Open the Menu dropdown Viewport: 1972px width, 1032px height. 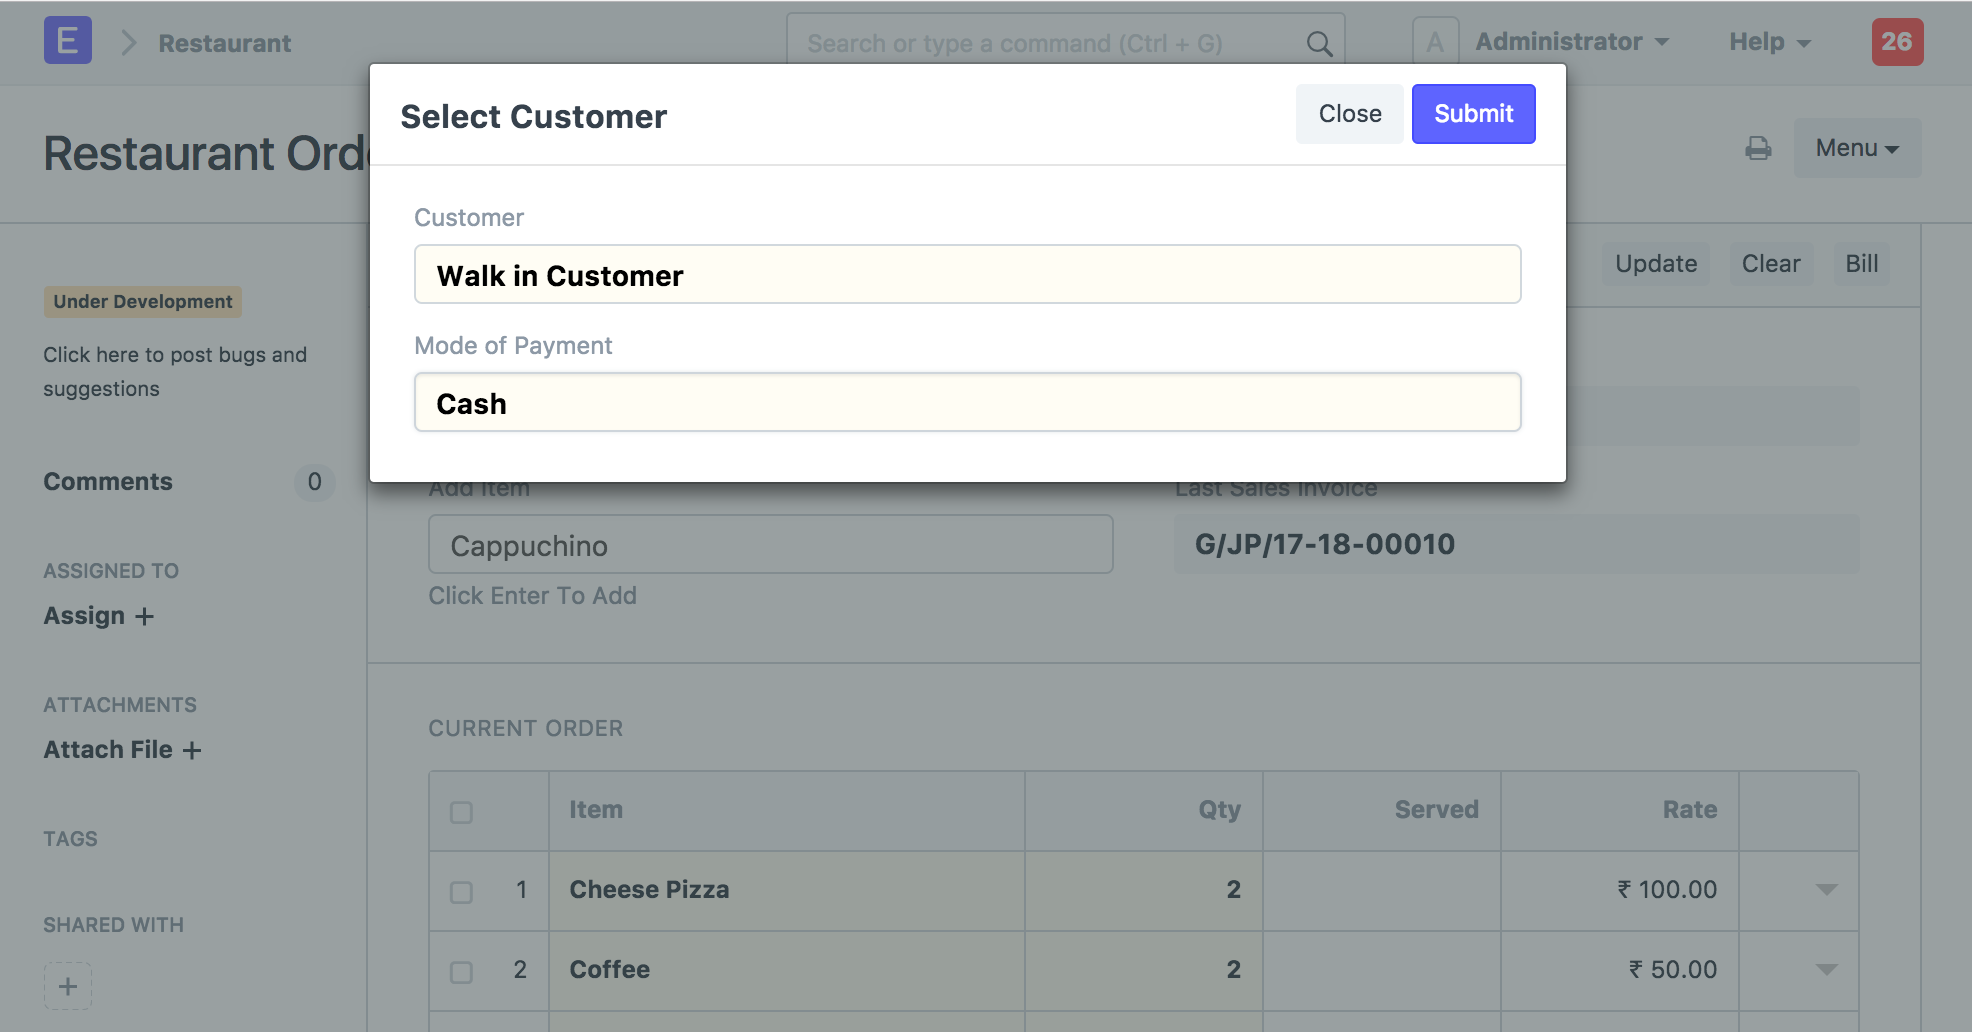click(1856, 149)
